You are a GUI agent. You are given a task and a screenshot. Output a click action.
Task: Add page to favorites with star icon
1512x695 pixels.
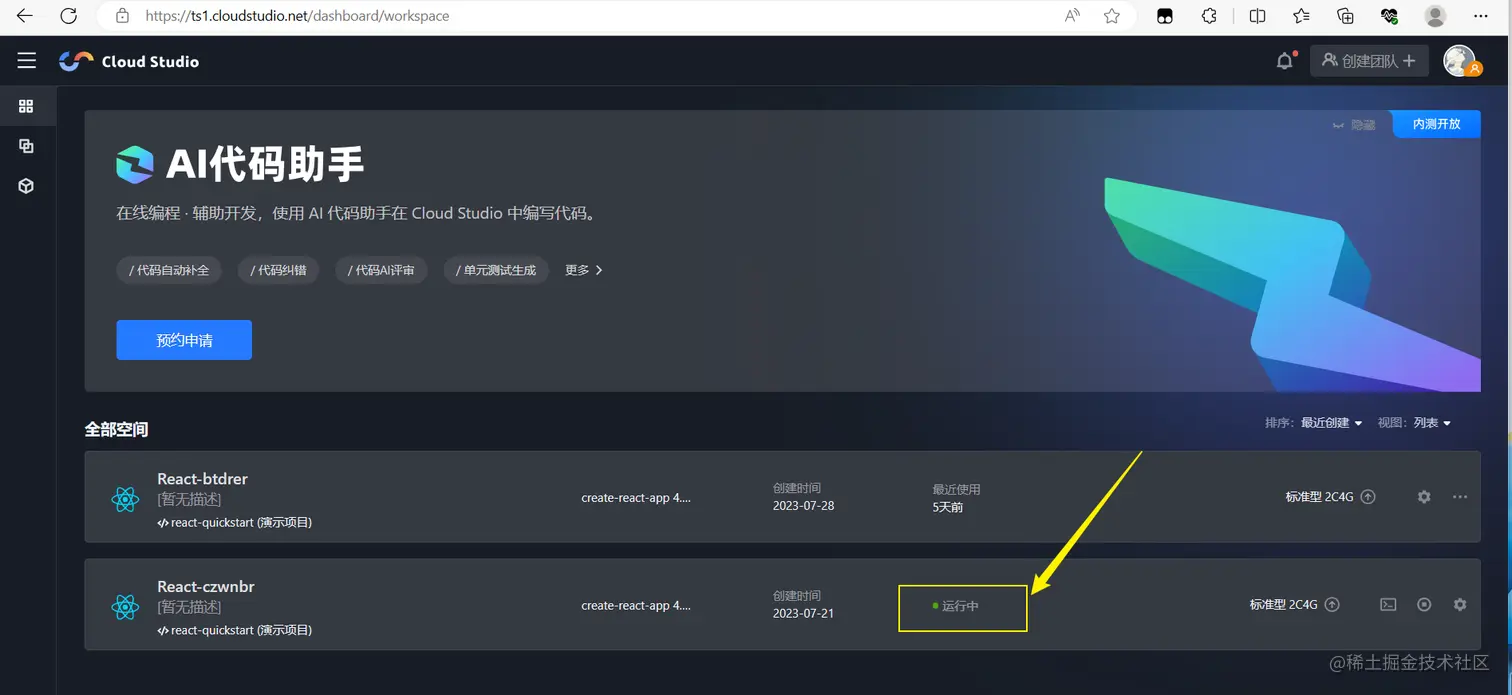[x=1112, y=16]
